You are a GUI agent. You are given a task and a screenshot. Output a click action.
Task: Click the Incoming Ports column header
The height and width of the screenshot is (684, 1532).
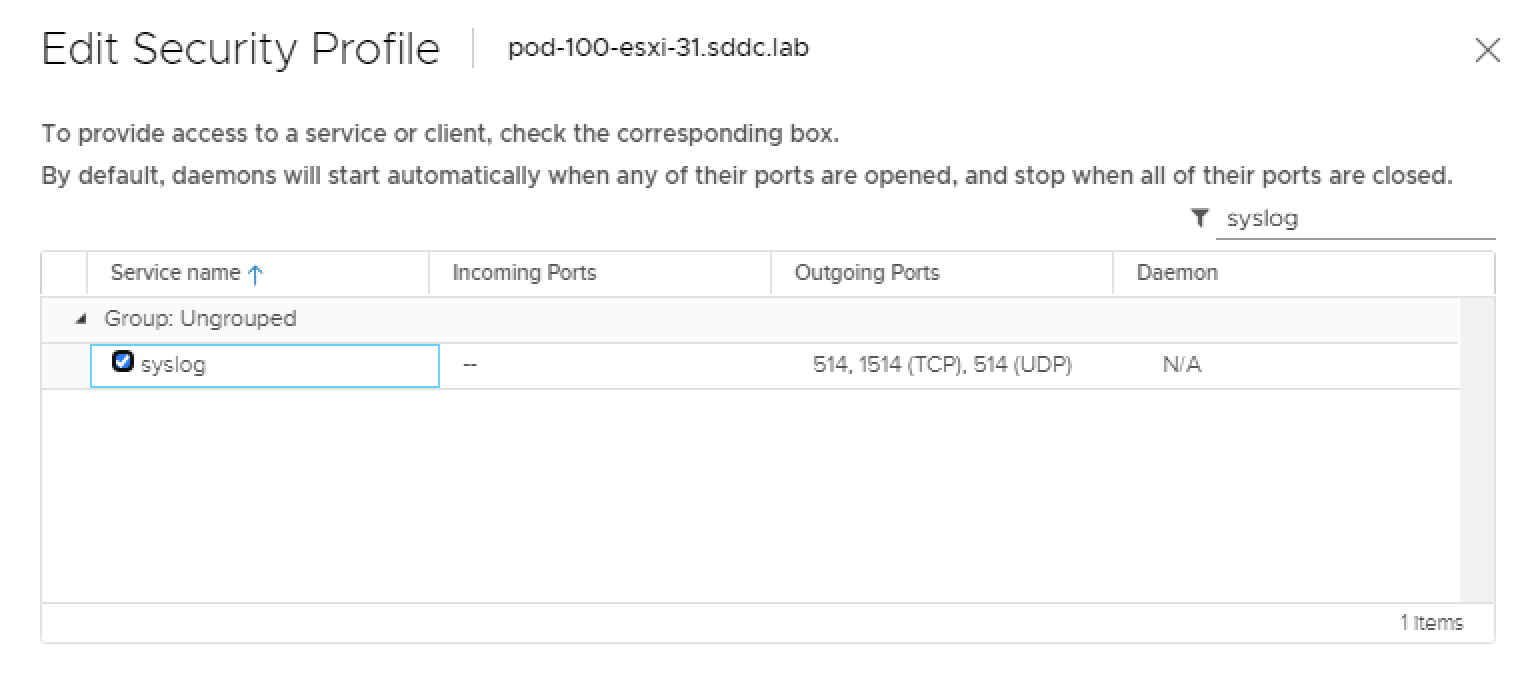524,273
